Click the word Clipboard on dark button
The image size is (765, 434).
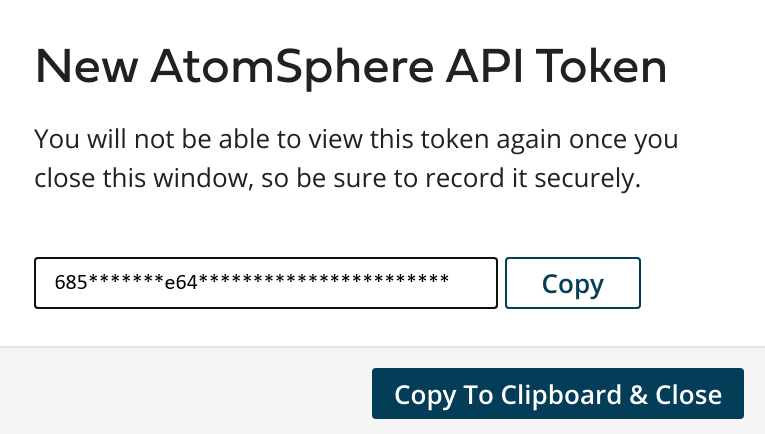point(561,395)
